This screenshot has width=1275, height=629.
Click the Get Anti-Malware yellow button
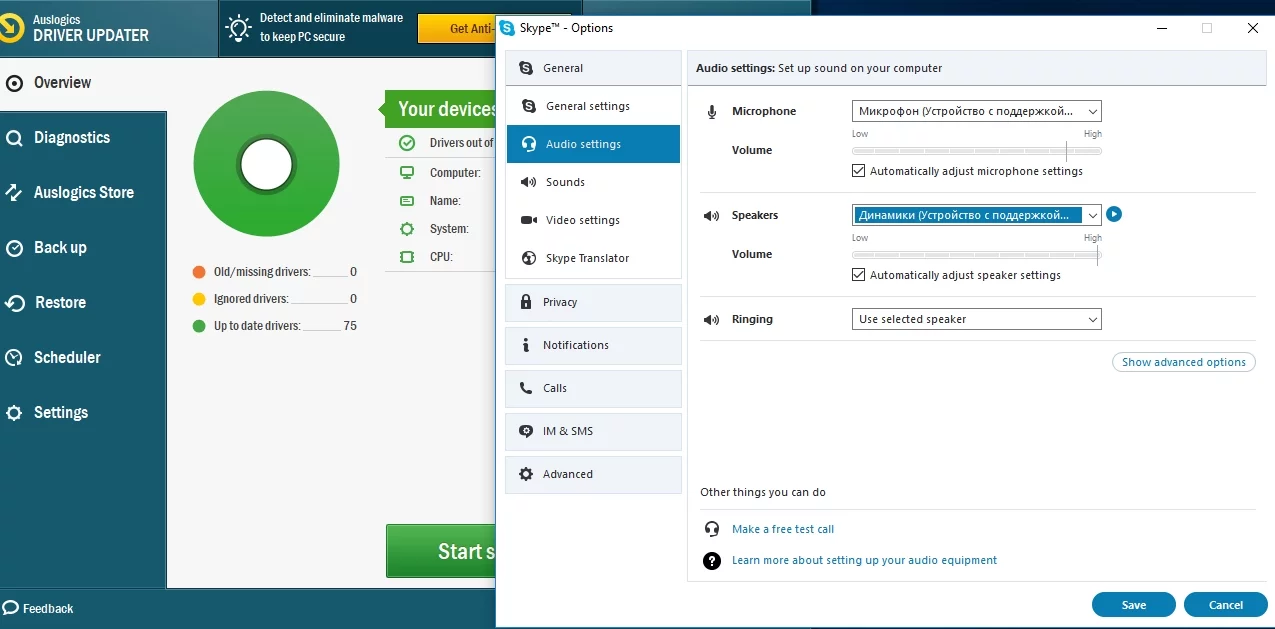click(x=457, y=29)
